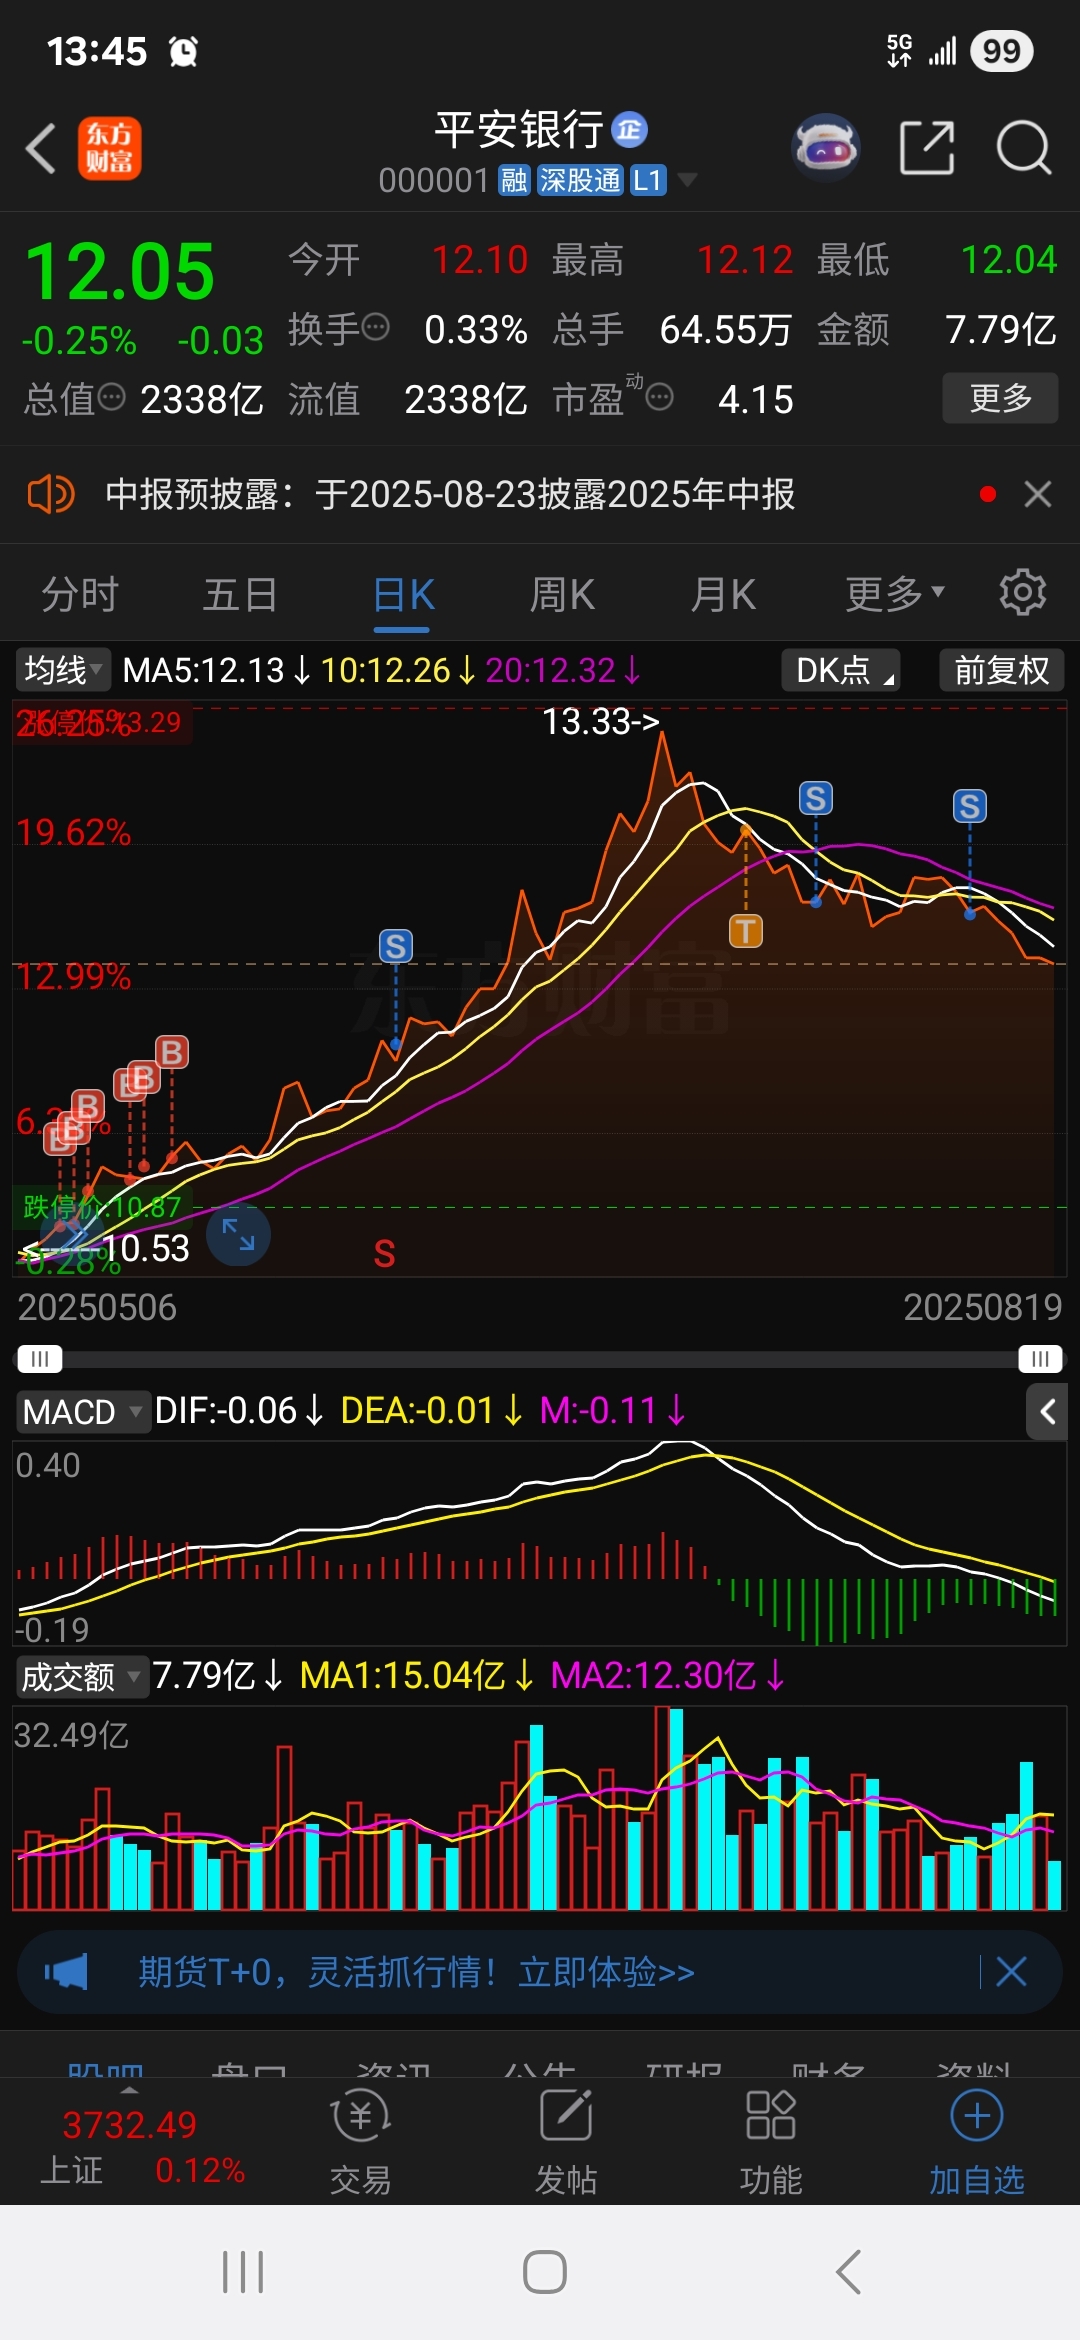This screenshot has width=1080, height=2340.
Task: Open the 中报预披露 announcement text
Action: 450,494
